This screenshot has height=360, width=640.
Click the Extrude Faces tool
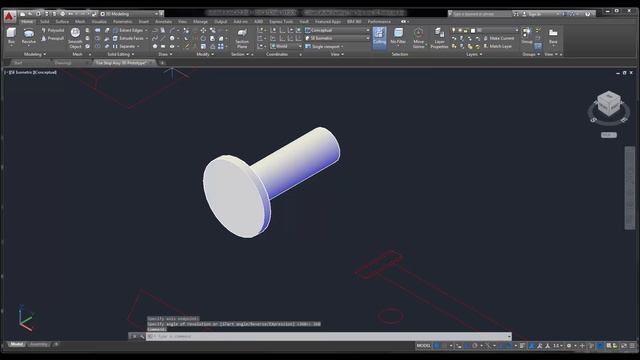point(128,38)
